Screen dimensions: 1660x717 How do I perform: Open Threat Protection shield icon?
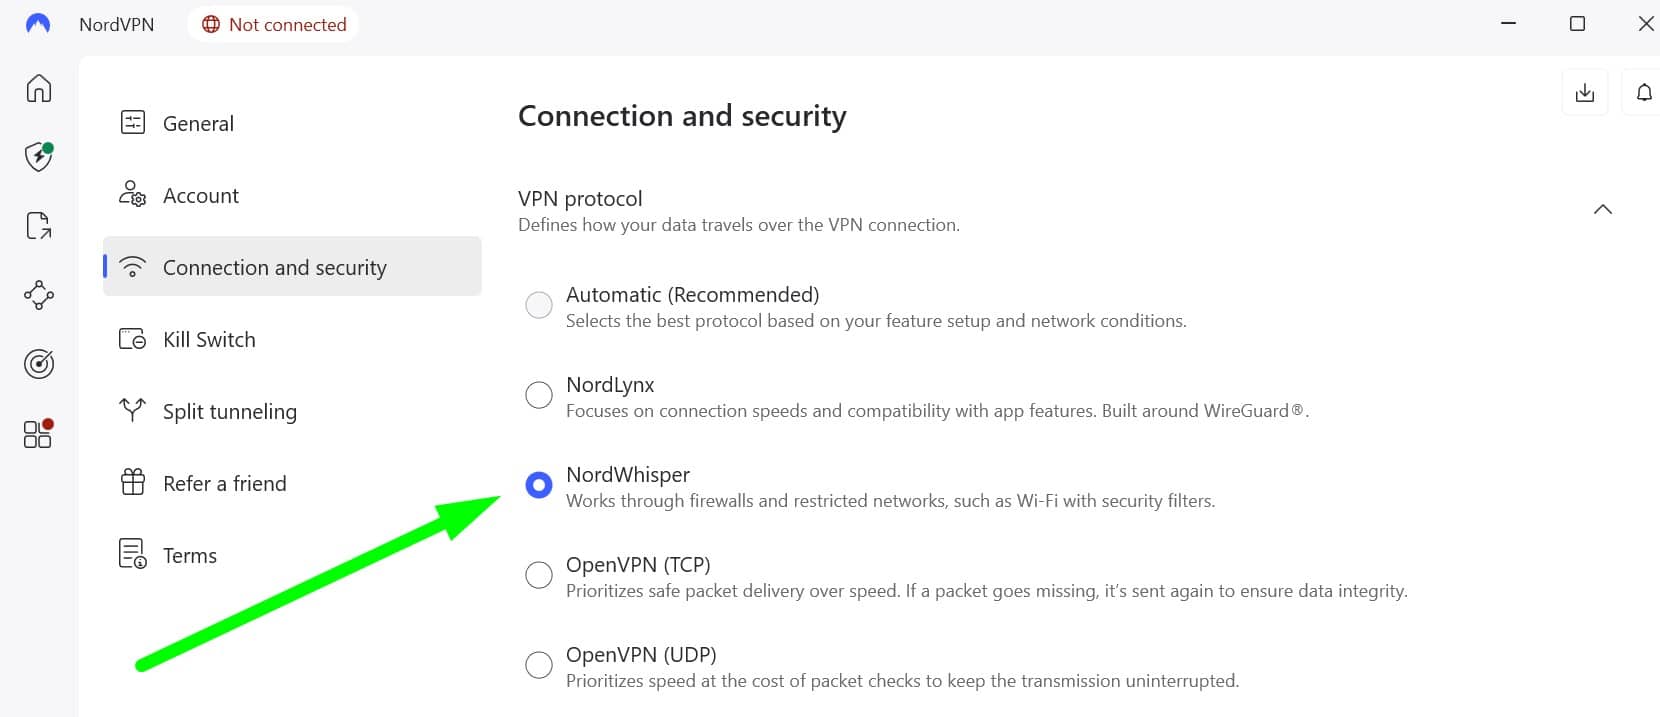(38, 156)
